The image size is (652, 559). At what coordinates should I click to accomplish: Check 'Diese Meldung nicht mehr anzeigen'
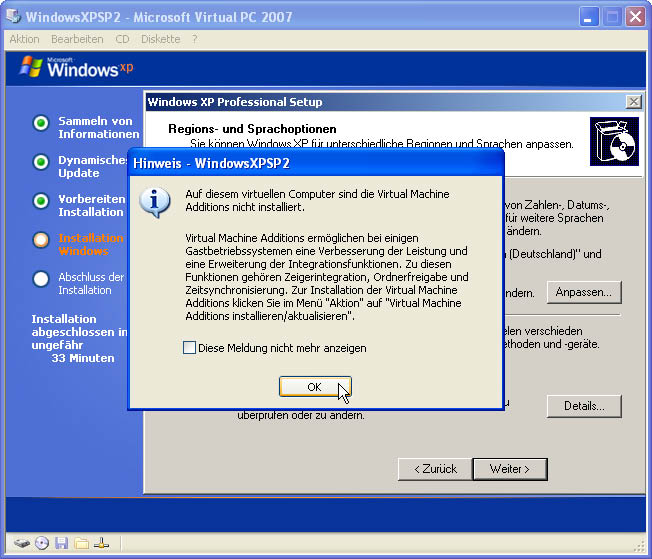pos(189,347)
